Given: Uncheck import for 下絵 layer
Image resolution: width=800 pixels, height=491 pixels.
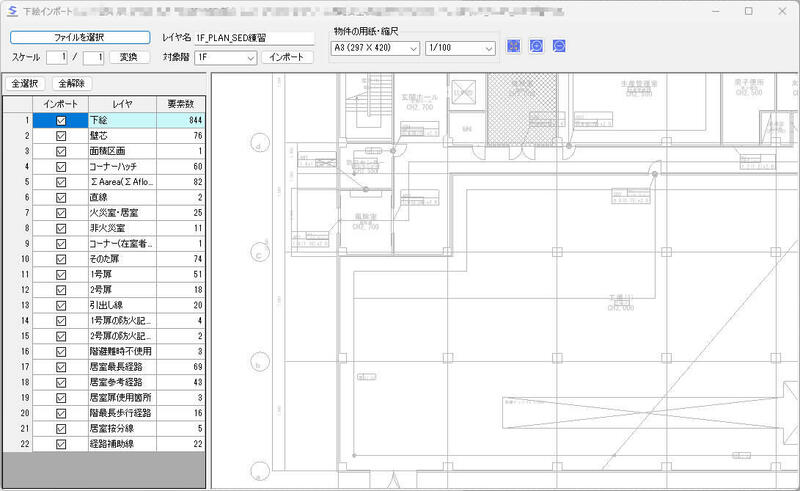Looking at the screenshot, I should [x=61, y=120].
